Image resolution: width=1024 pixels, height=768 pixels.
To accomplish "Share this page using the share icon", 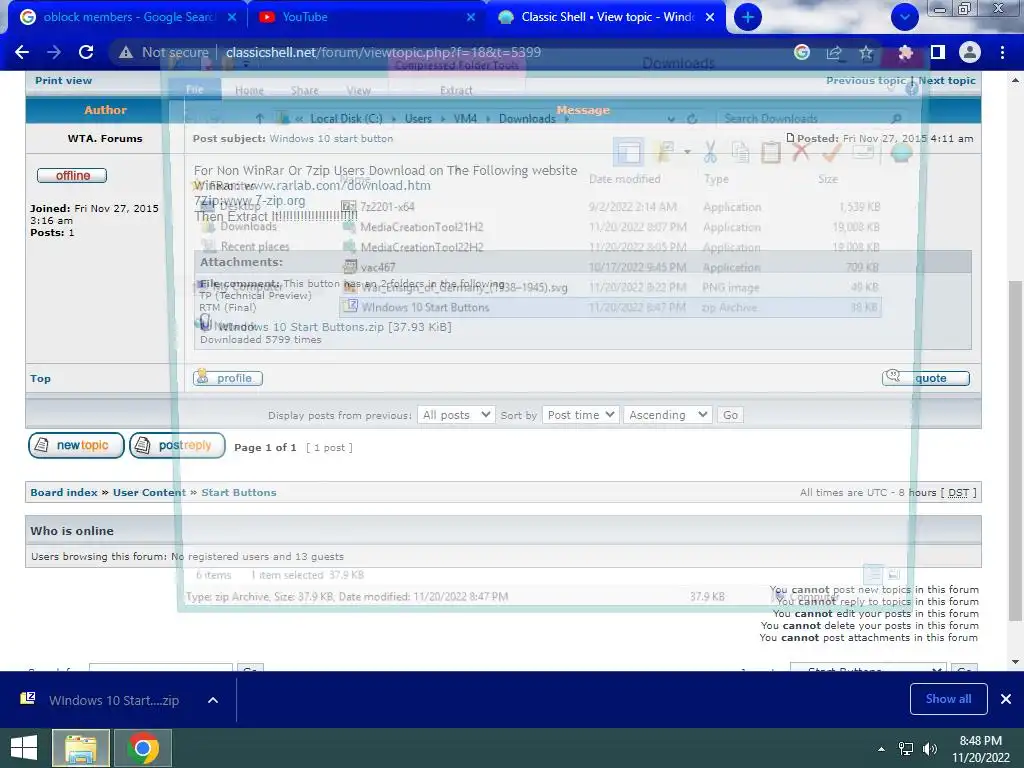I will (834, 52).
